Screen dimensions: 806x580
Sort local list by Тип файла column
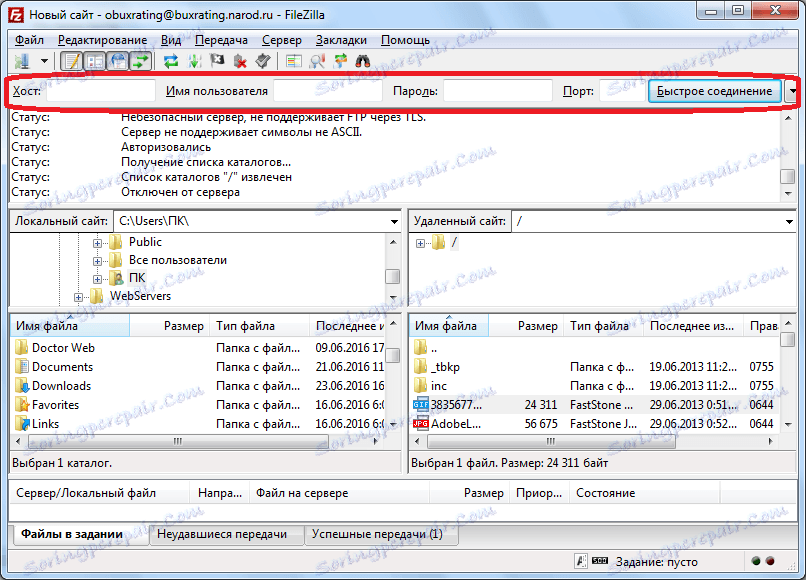pos(259,326)
